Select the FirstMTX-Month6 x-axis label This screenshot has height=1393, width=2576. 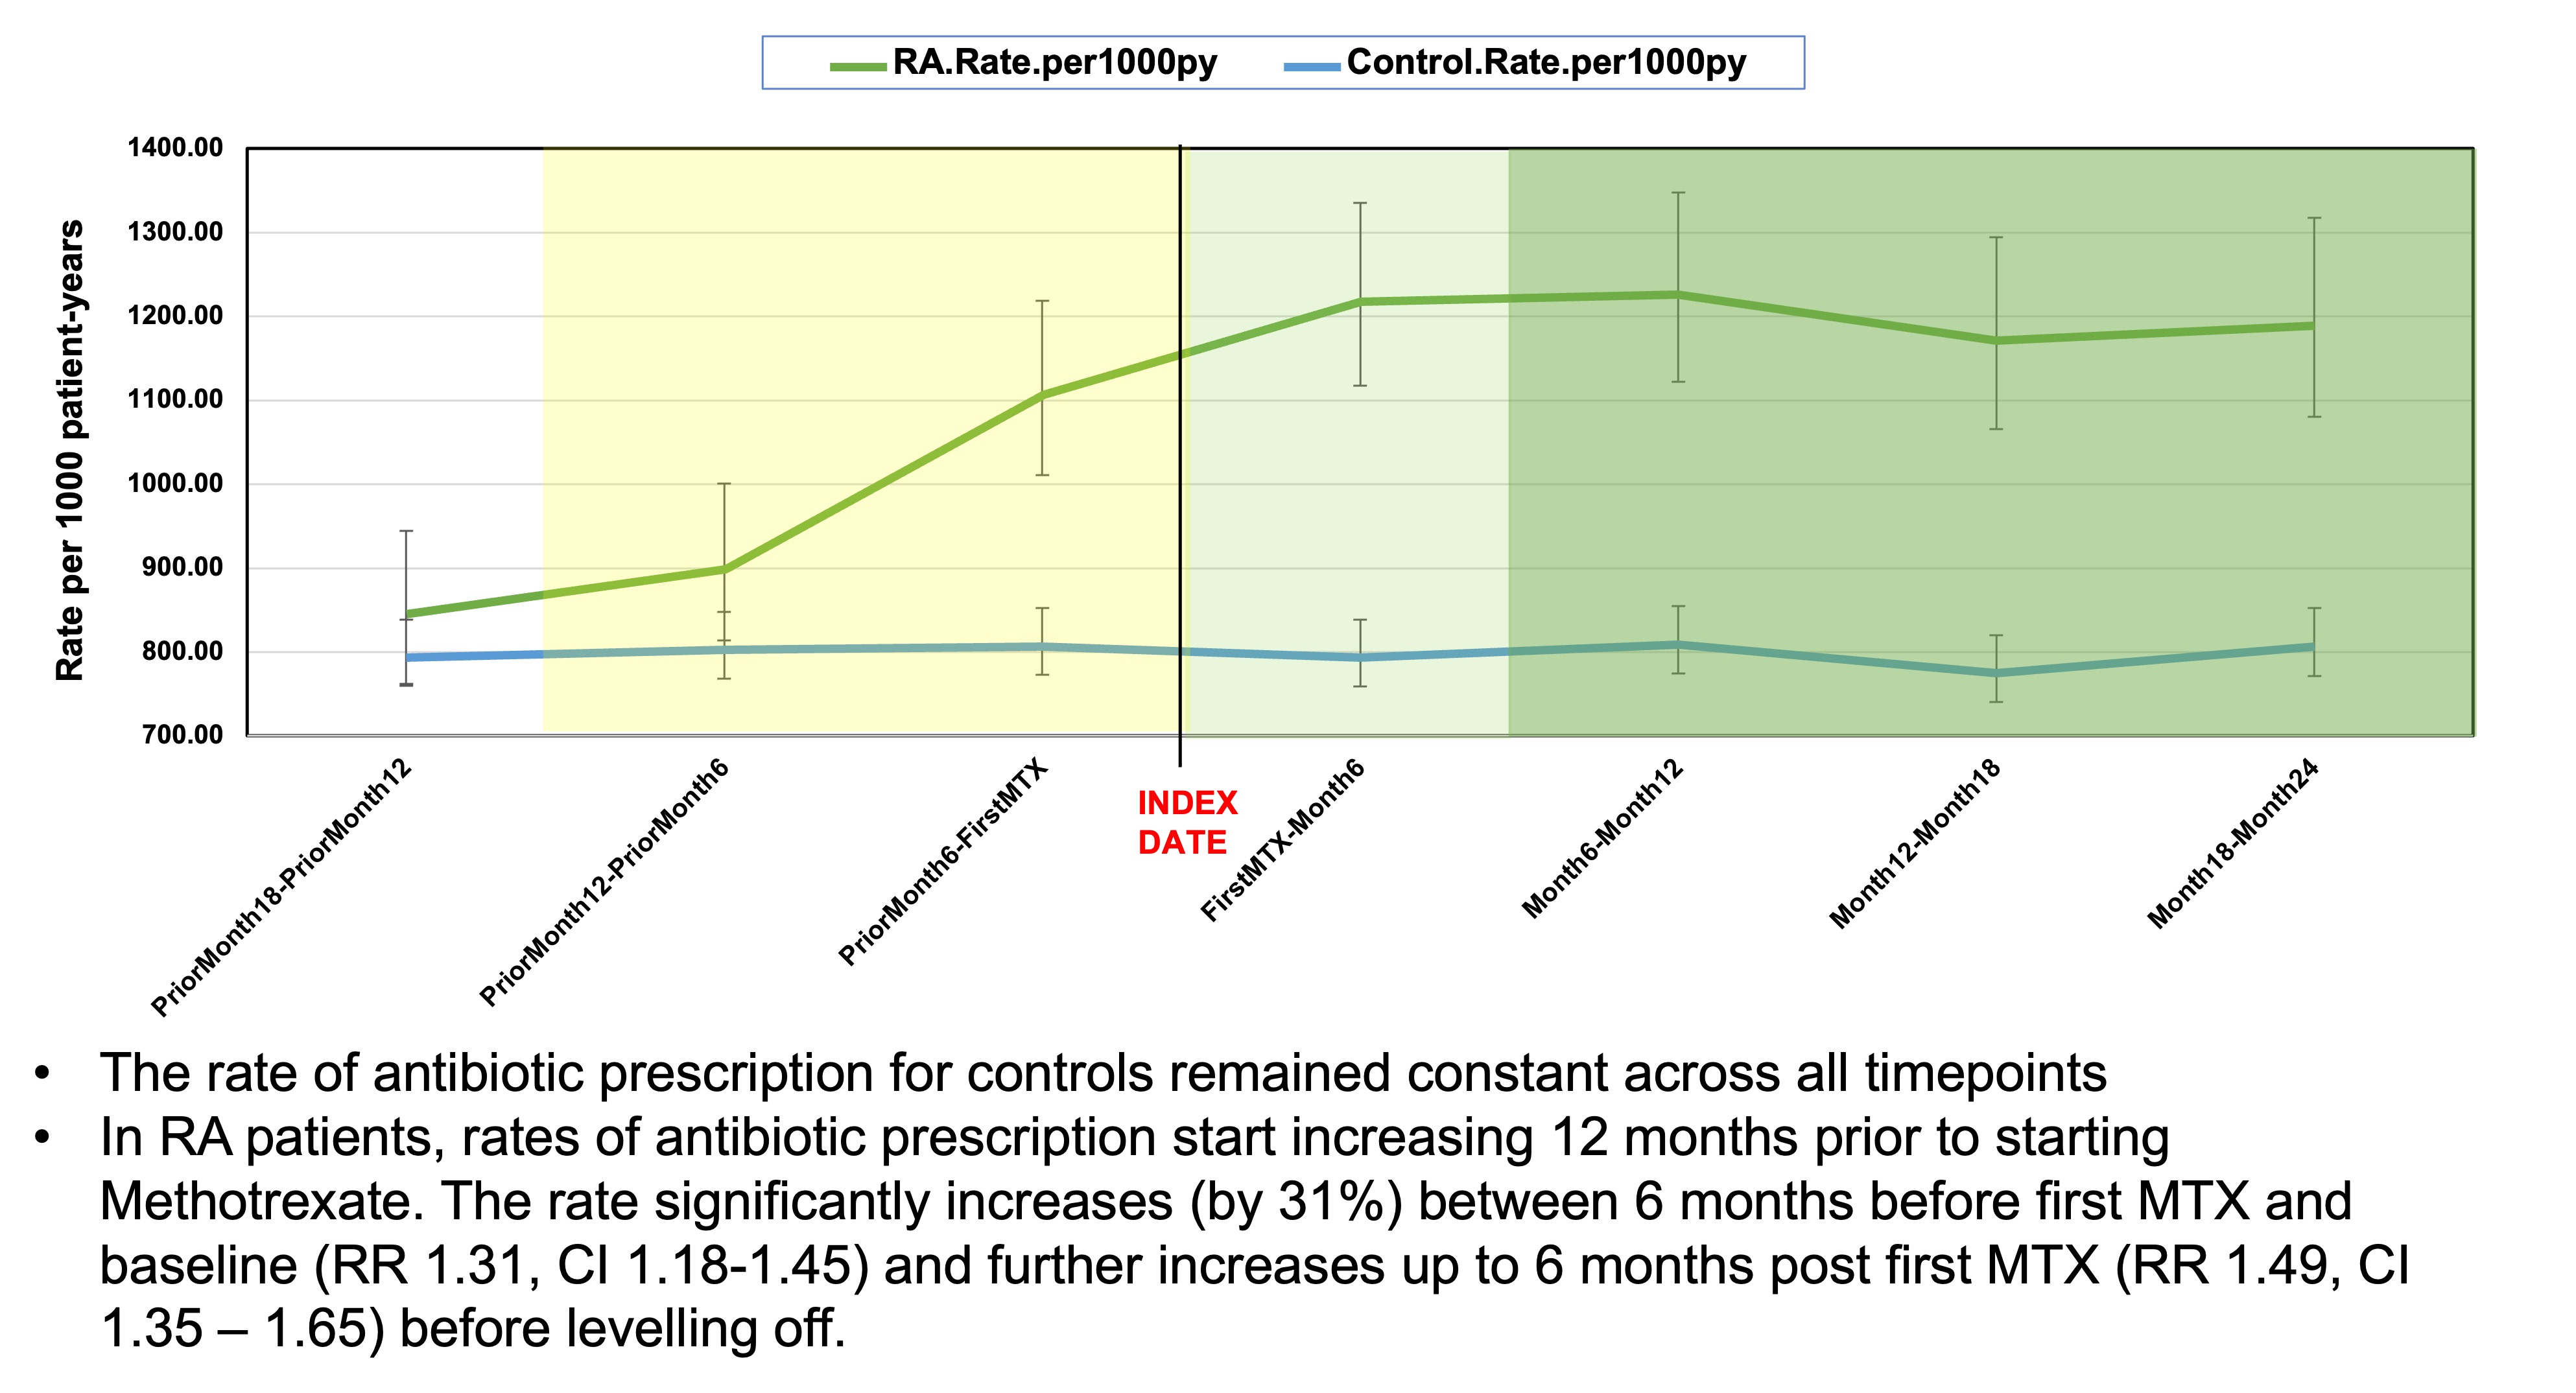coord(1283,840)
